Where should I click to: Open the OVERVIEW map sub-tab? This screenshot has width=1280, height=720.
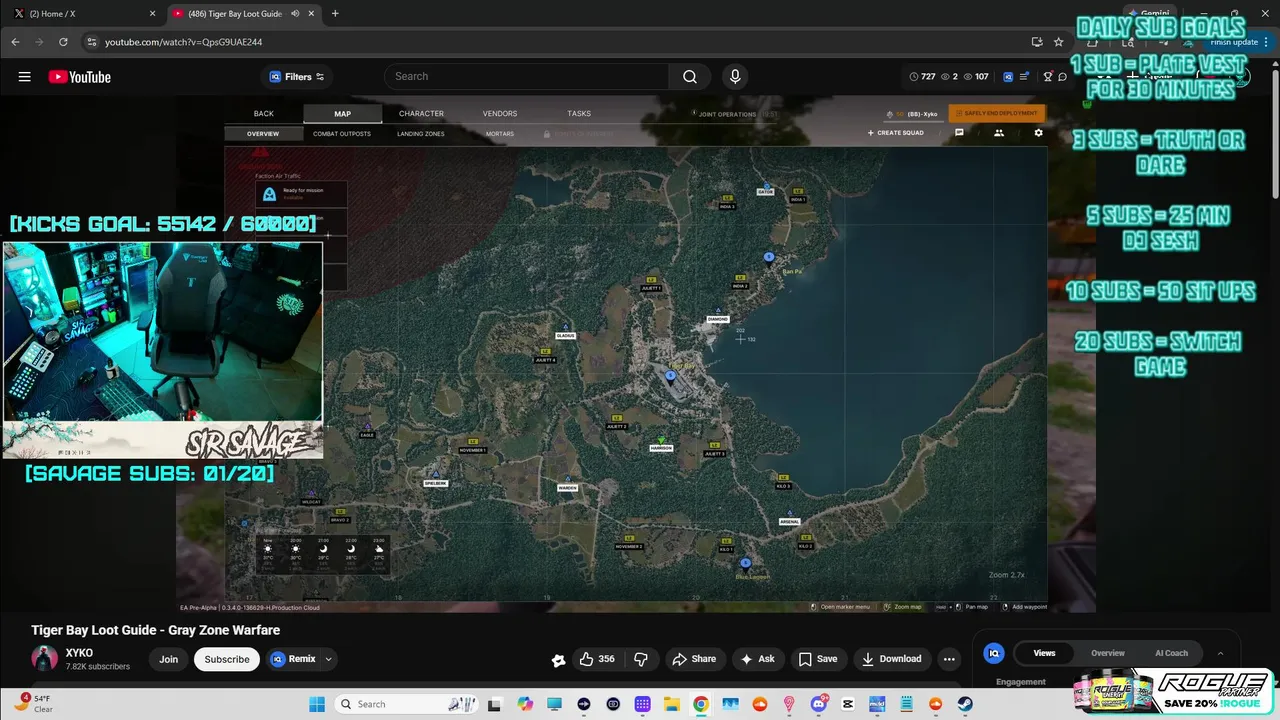263,134
